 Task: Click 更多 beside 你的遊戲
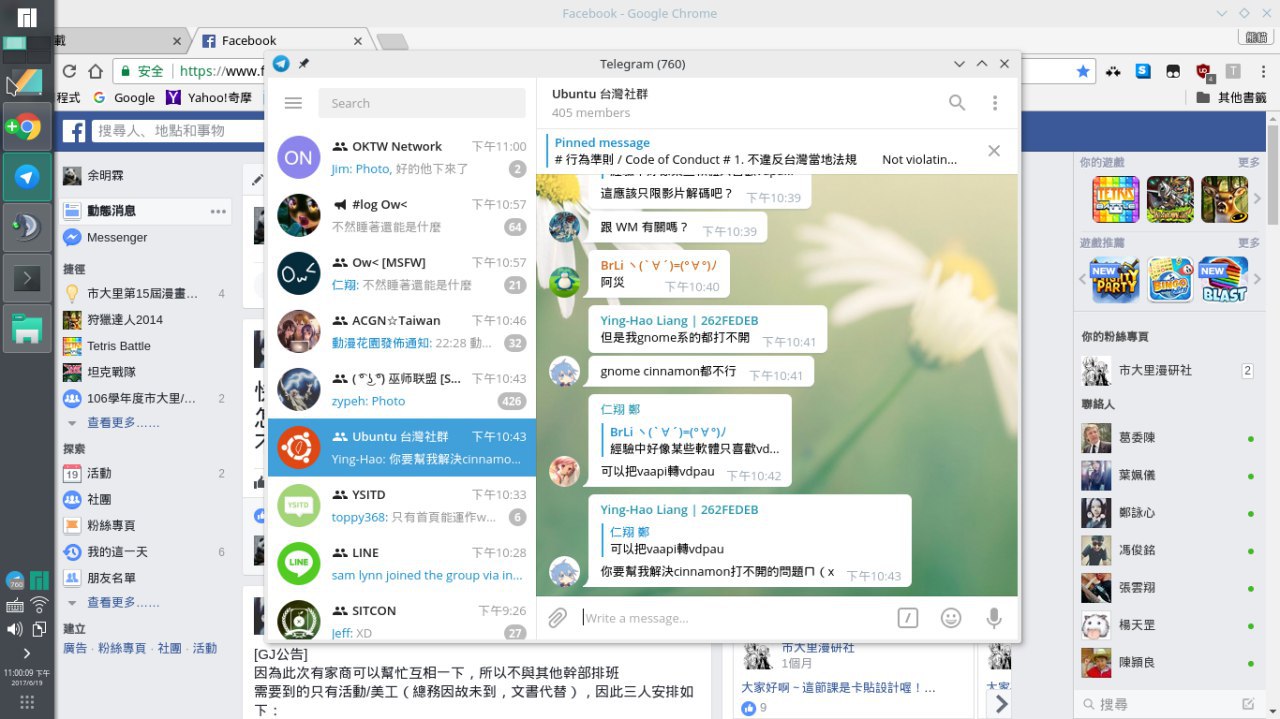pyautogui.click(x=1249, y=162)
